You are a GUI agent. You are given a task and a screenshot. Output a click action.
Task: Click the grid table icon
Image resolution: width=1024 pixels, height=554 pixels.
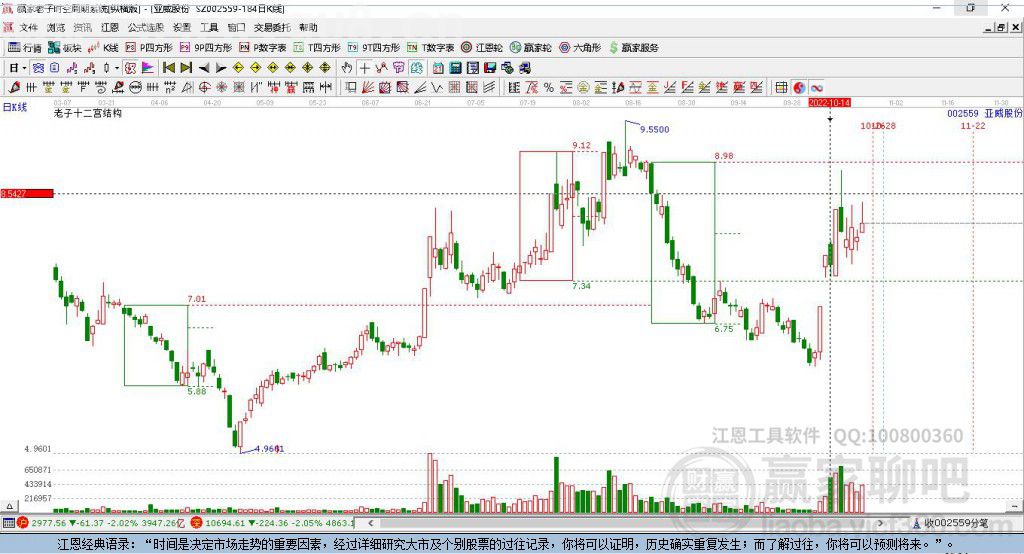pos(781,88)
